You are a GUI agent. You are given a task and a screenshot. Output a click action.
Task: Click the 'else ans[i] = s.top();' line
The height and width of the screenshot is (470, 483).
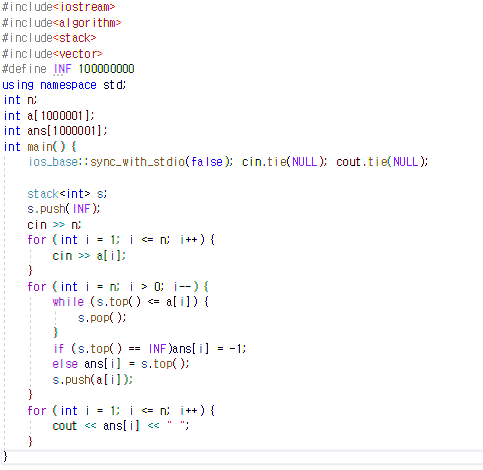(121, 364)
